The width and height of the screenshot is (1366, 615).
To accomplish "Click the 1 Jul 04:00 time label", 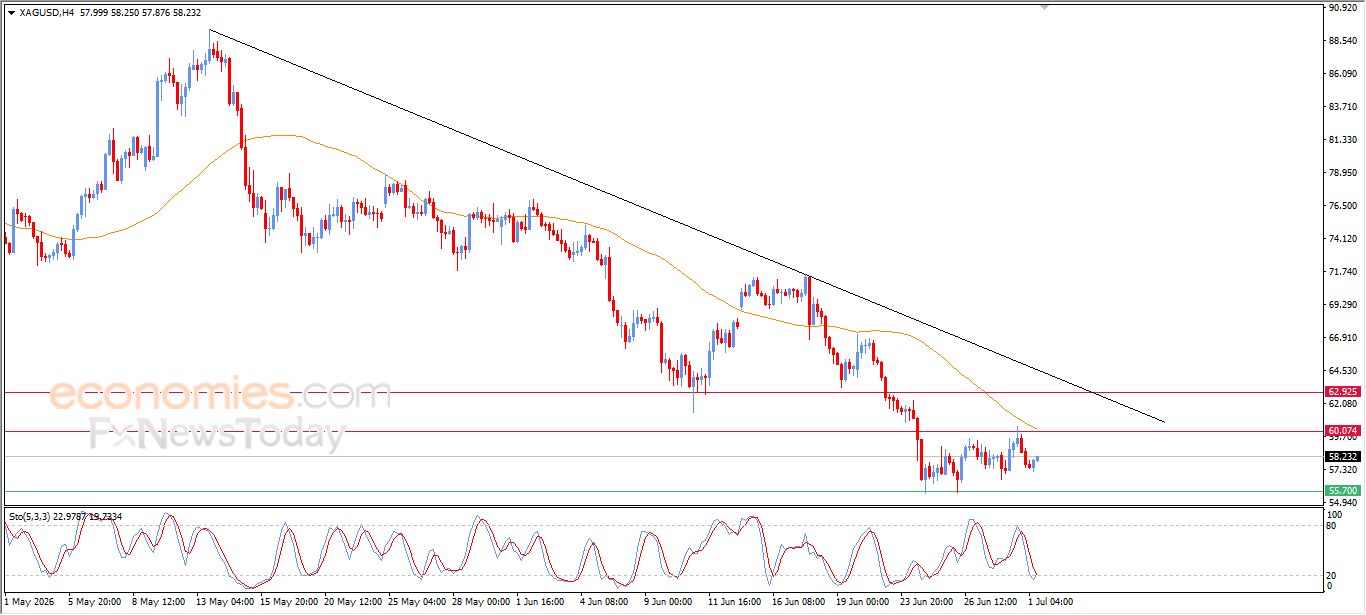I will [1051, 602].
